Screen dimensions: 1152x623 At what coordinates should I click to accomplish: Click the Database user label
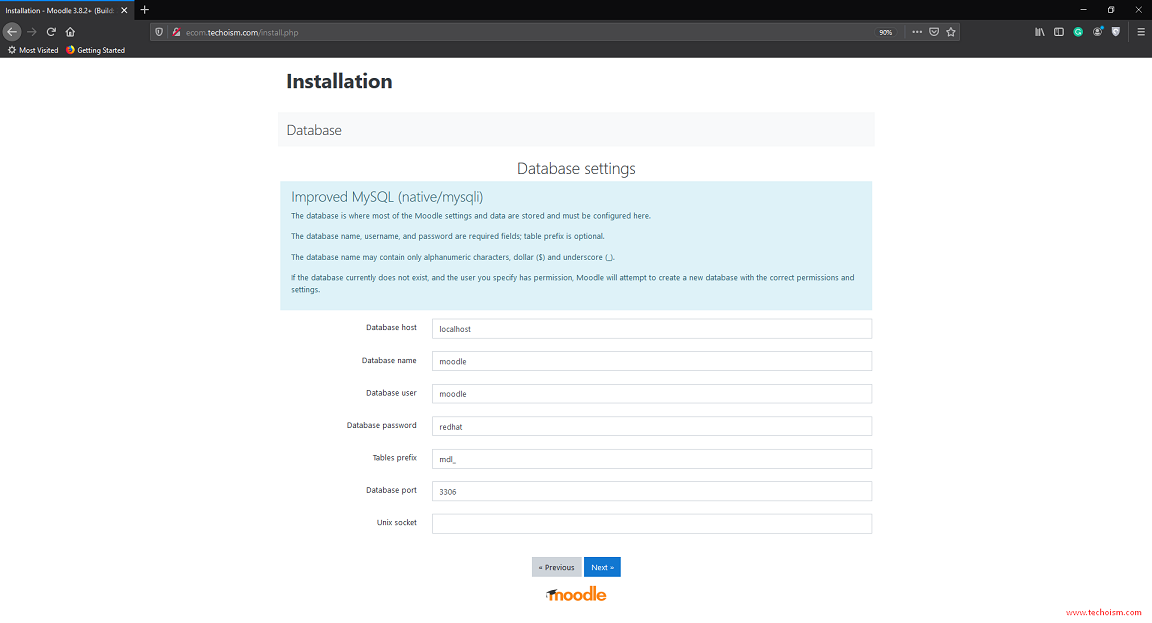point(391,393)
